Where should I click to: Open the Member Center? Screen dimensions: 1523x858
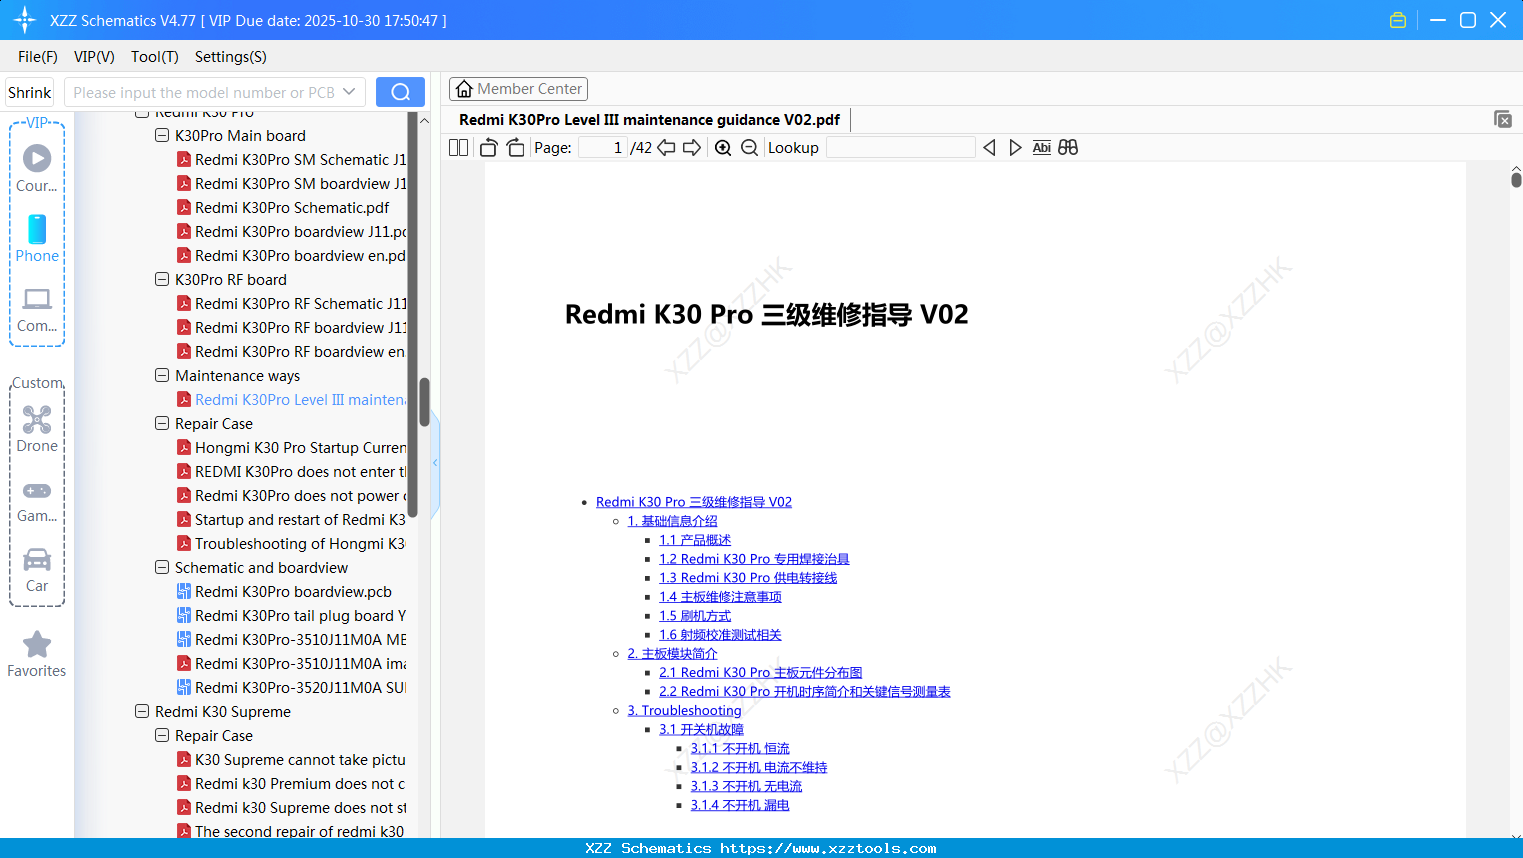point(518,88)
